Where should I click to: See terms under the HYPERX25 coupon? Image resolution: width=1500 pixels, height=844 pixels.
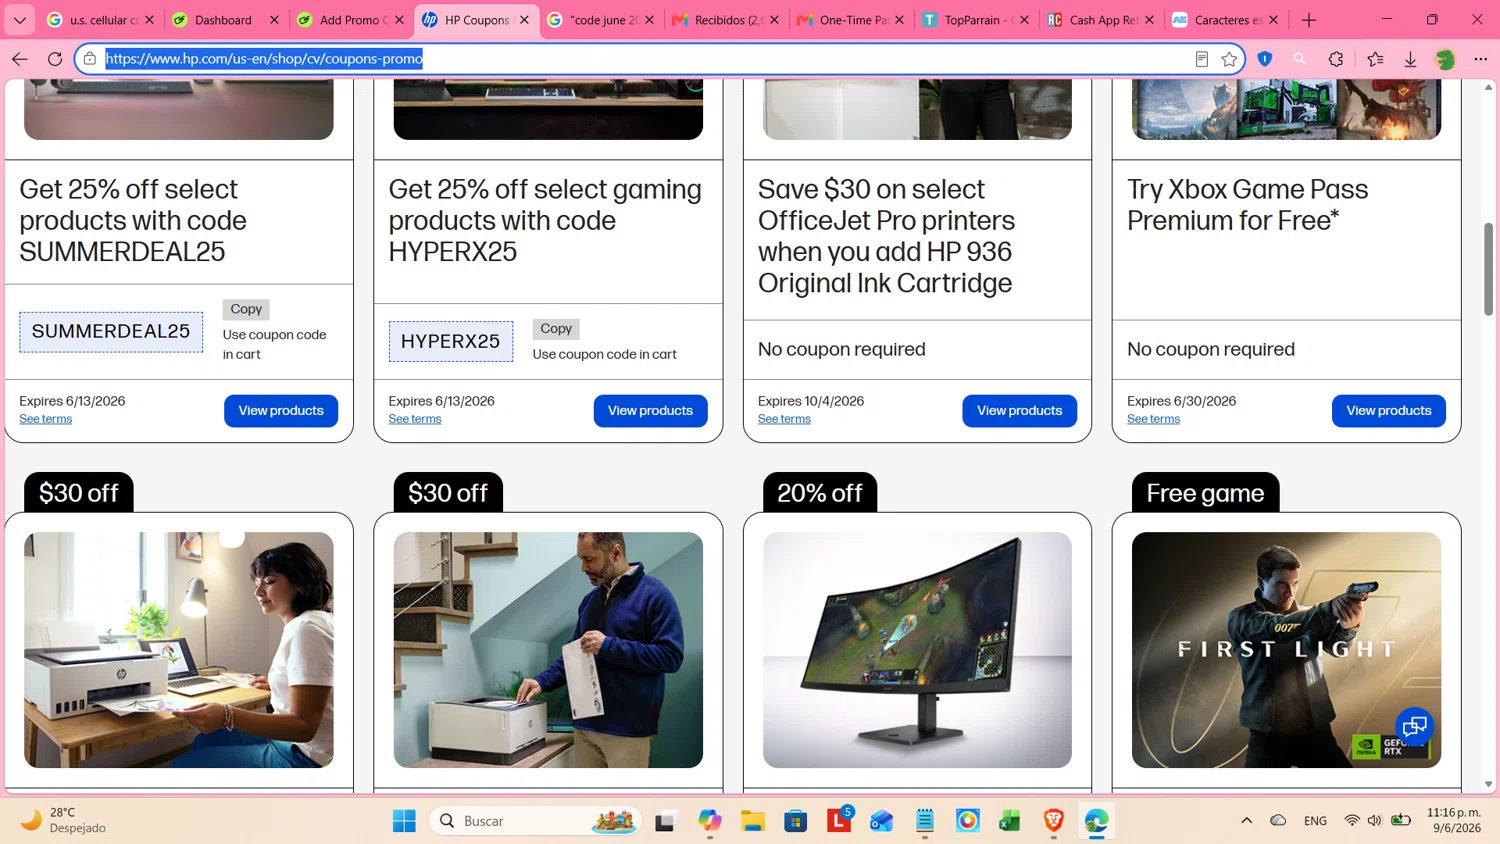415,419
